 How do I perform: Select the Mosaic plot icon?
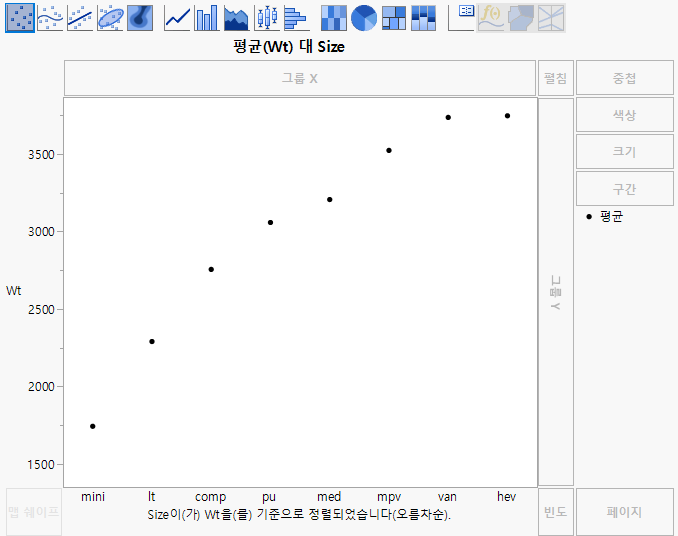424,18
